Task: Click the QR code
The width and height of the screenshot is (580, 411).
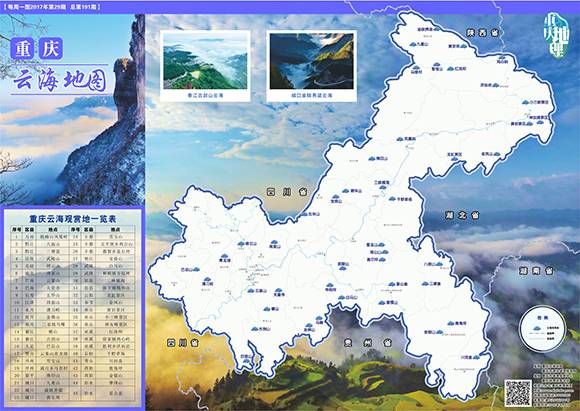Action: click(x=518, y=393)
